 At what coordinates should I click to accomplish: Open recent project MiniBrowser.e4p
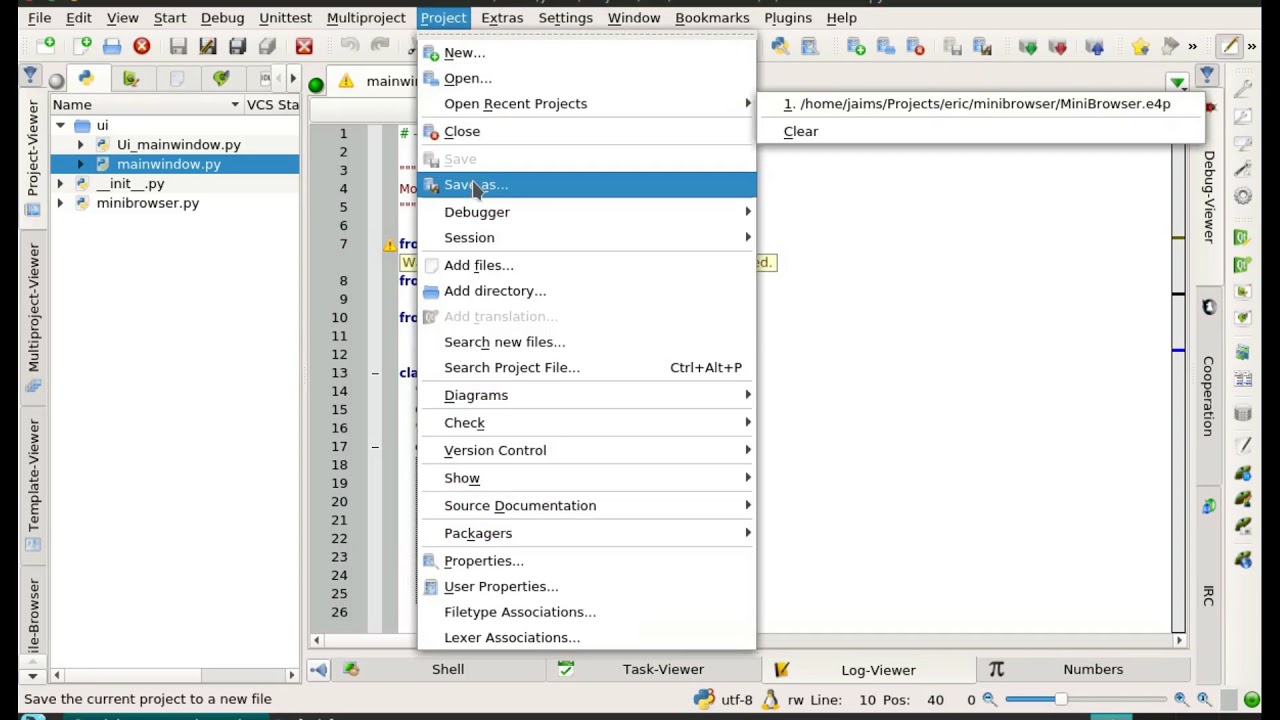(979, 104)
